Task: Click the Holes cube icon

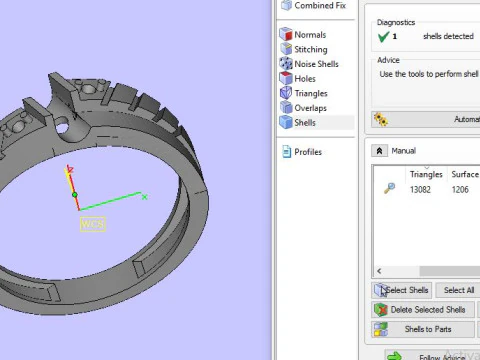Action: click(286, 78)
